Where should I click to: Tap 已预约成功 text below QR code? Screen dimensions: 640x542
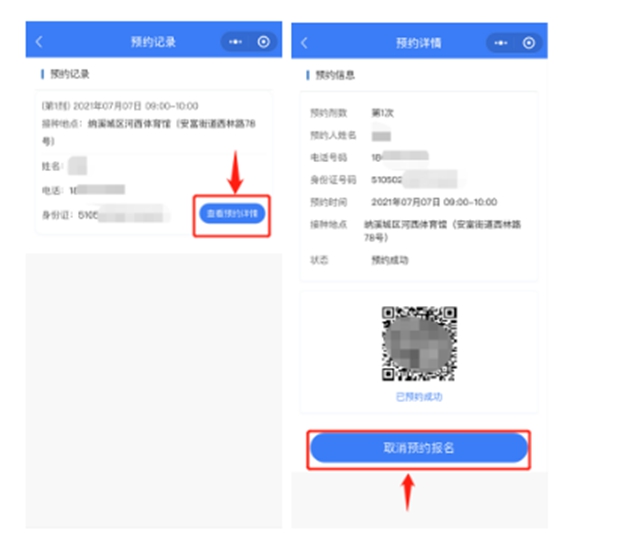coord(419,397)
